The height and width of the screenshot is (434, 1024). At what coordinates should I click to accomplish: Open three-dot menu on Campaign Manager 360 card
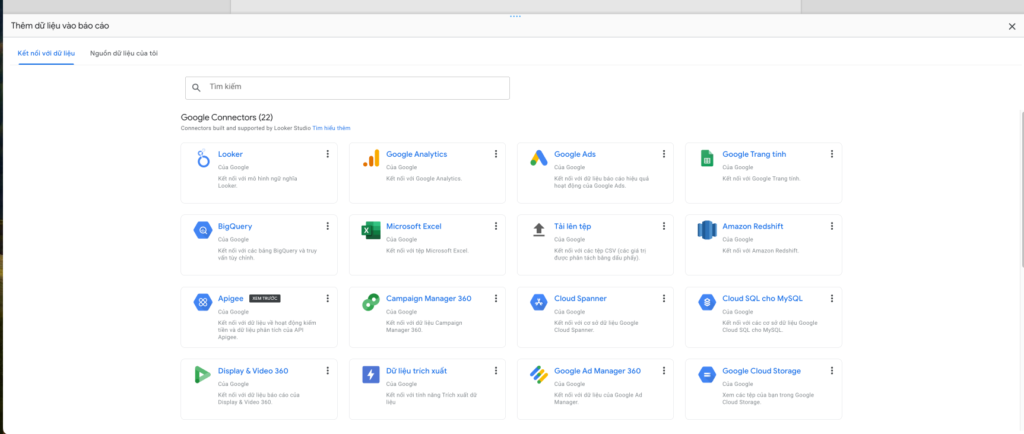tap(496, 298)
